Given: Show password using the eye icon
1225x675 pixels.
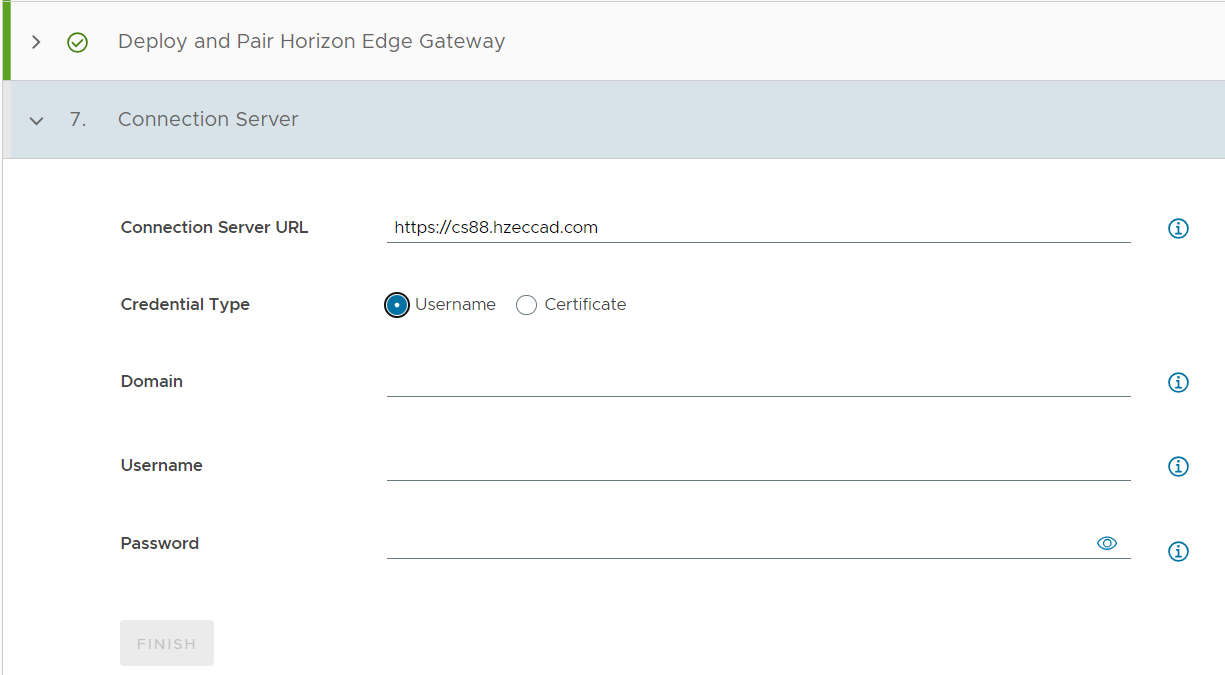Looking at the screenshot, I should (x=1106, y=543).
